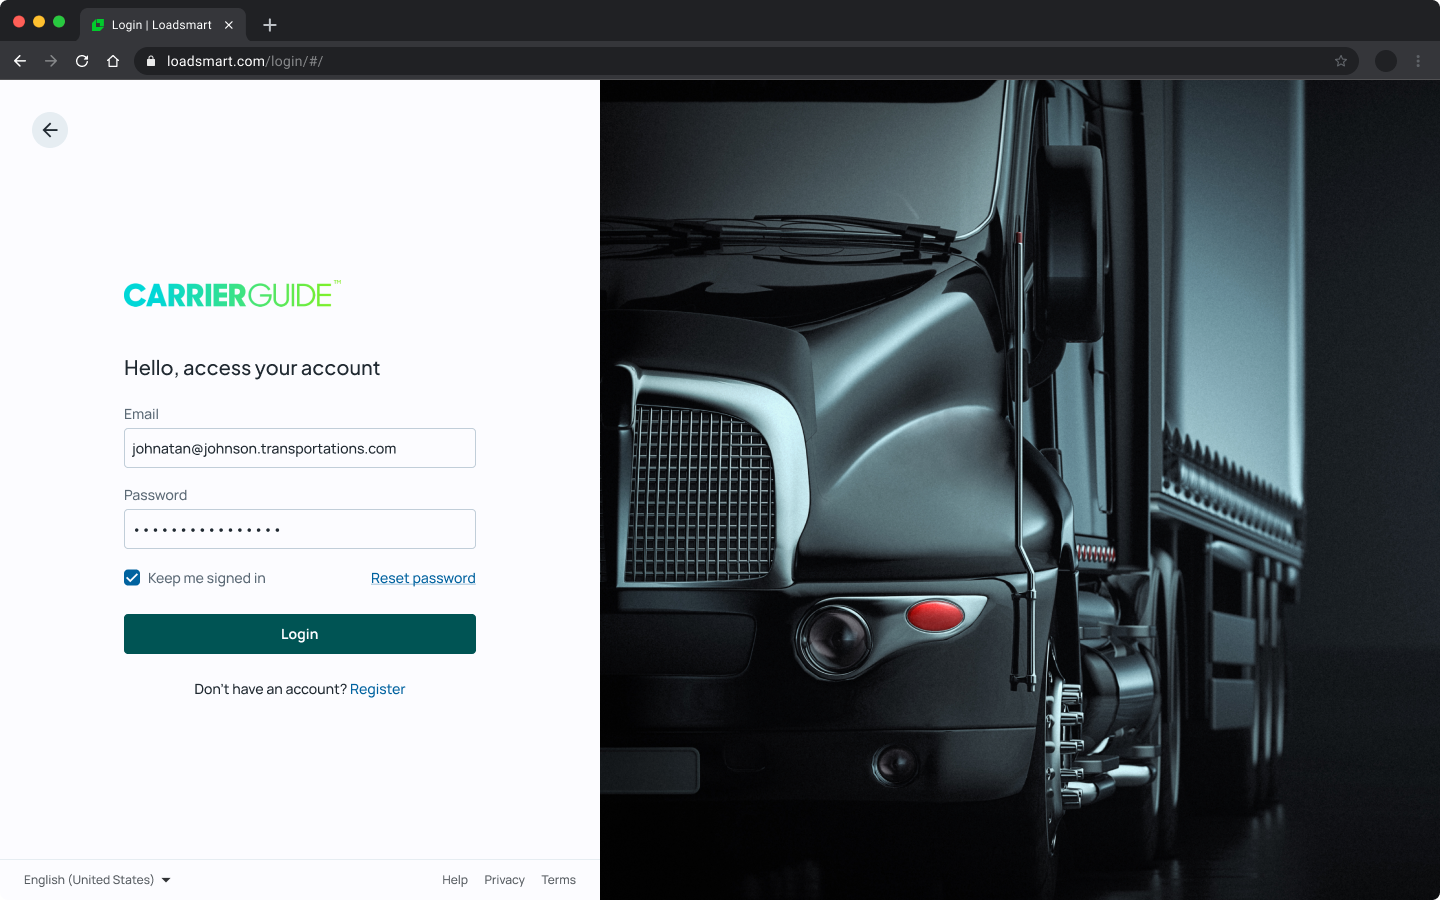Click the Register link below the form
This screenshot has height=900, width=1440.
[377, 689]
